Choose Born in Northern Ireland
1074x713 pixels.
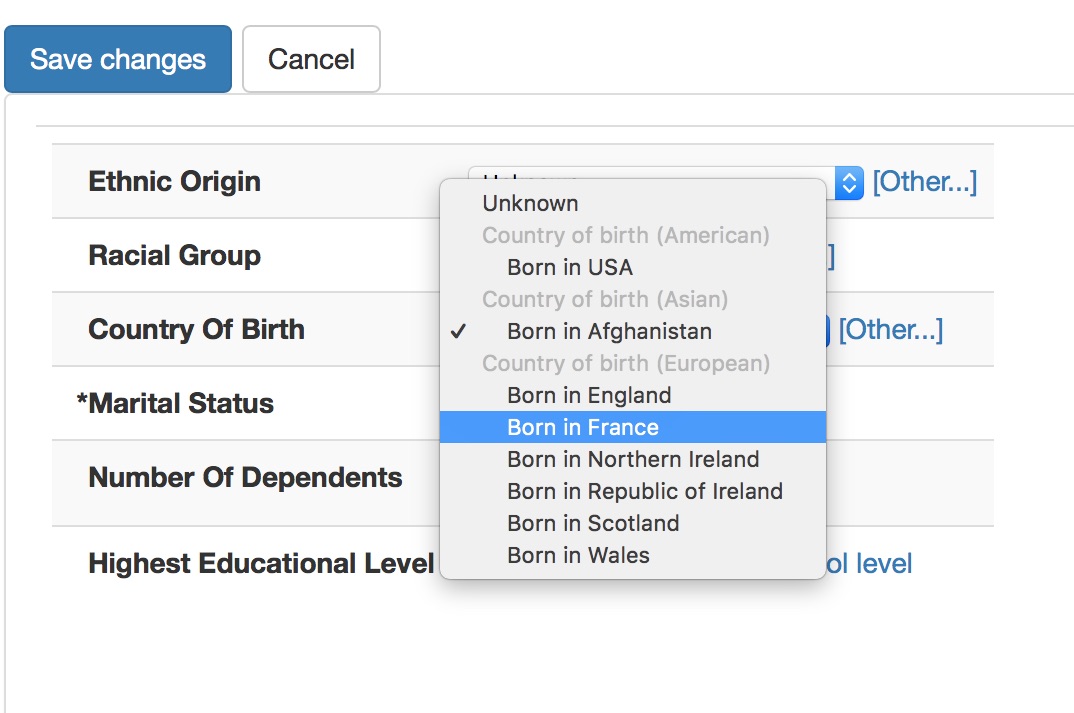pyautogui.click(x=633, y=459)
